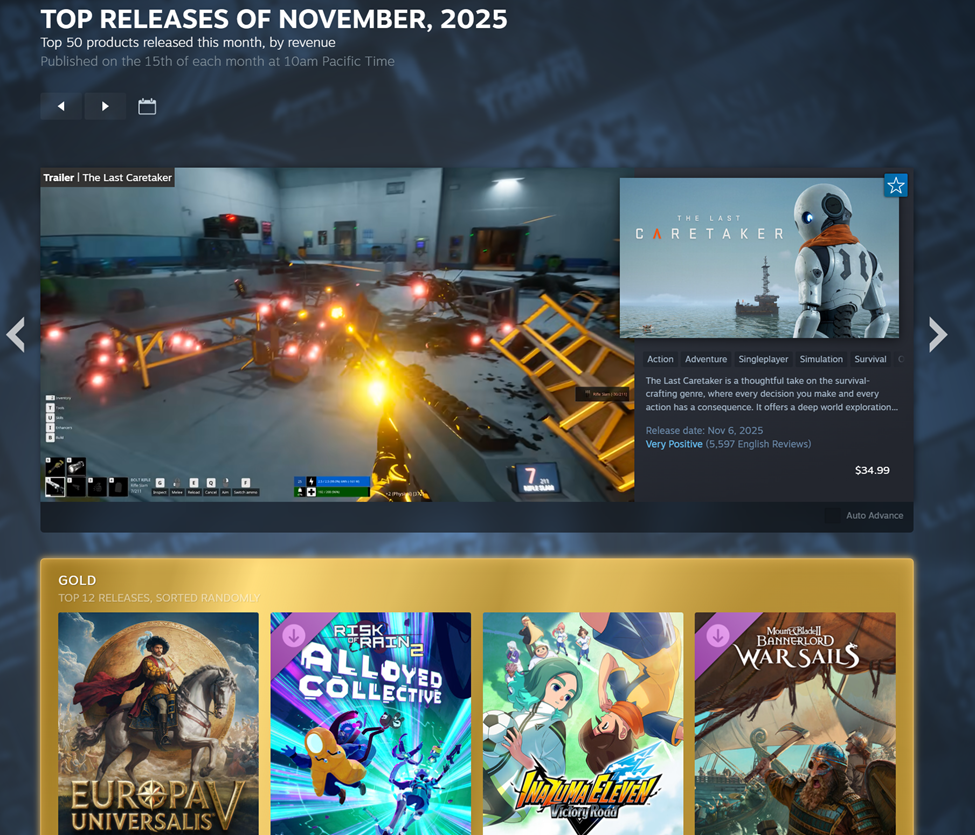Open the calendar month picker
The image size is (975, 835).
(x=147, y=106)
